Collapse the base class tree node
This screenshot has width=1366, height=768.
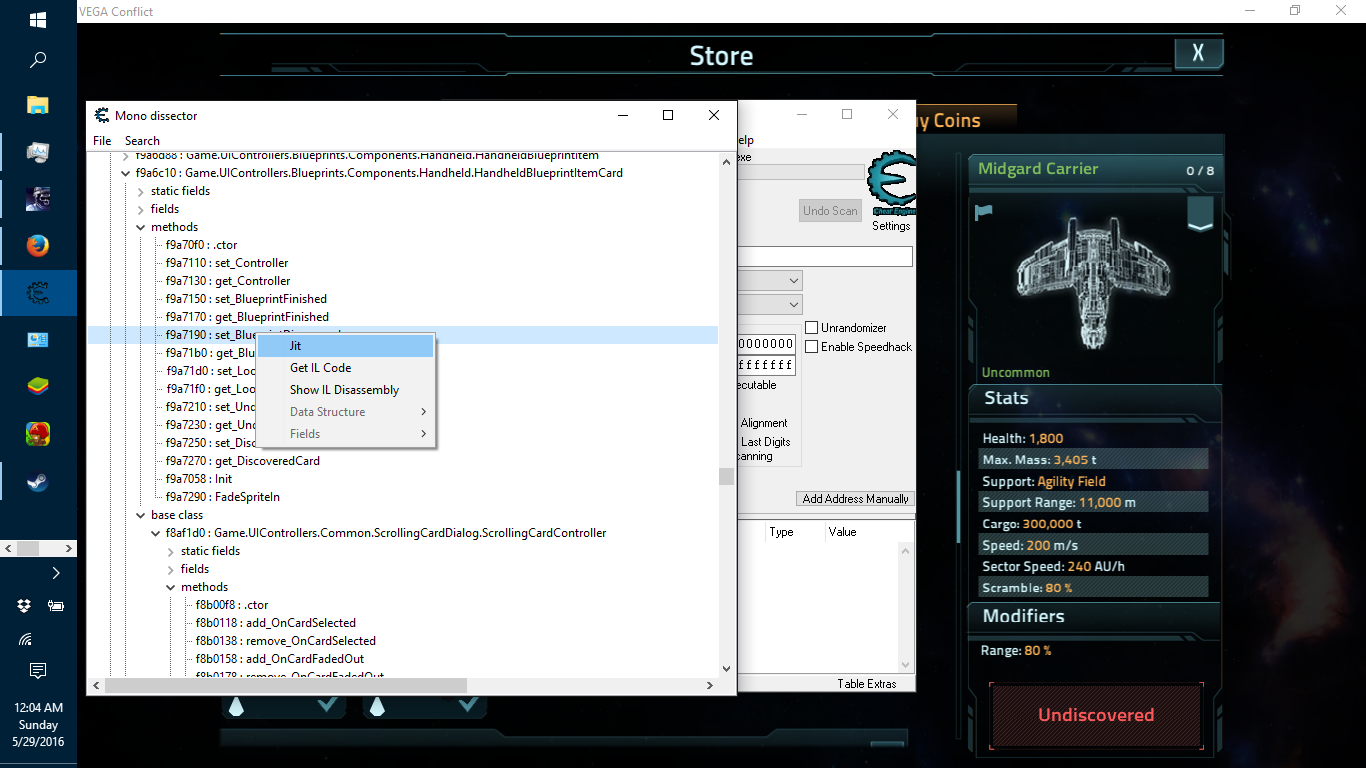[x=141, y=515]
